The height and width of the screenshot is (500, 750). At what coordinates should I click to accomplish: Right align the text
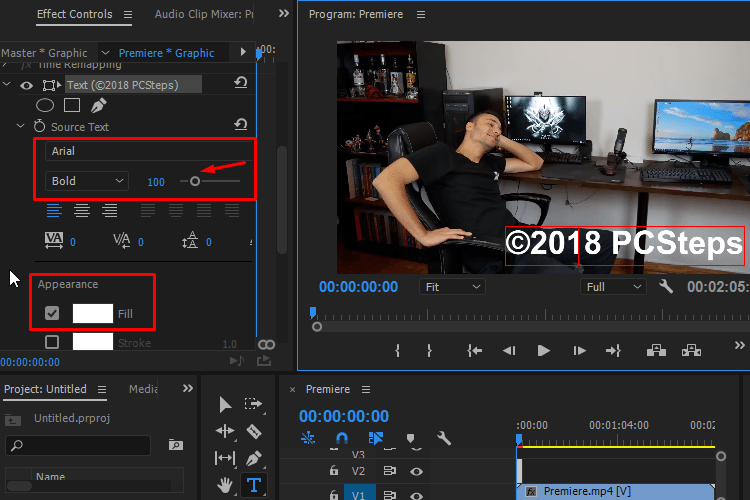tap(110, 211)
